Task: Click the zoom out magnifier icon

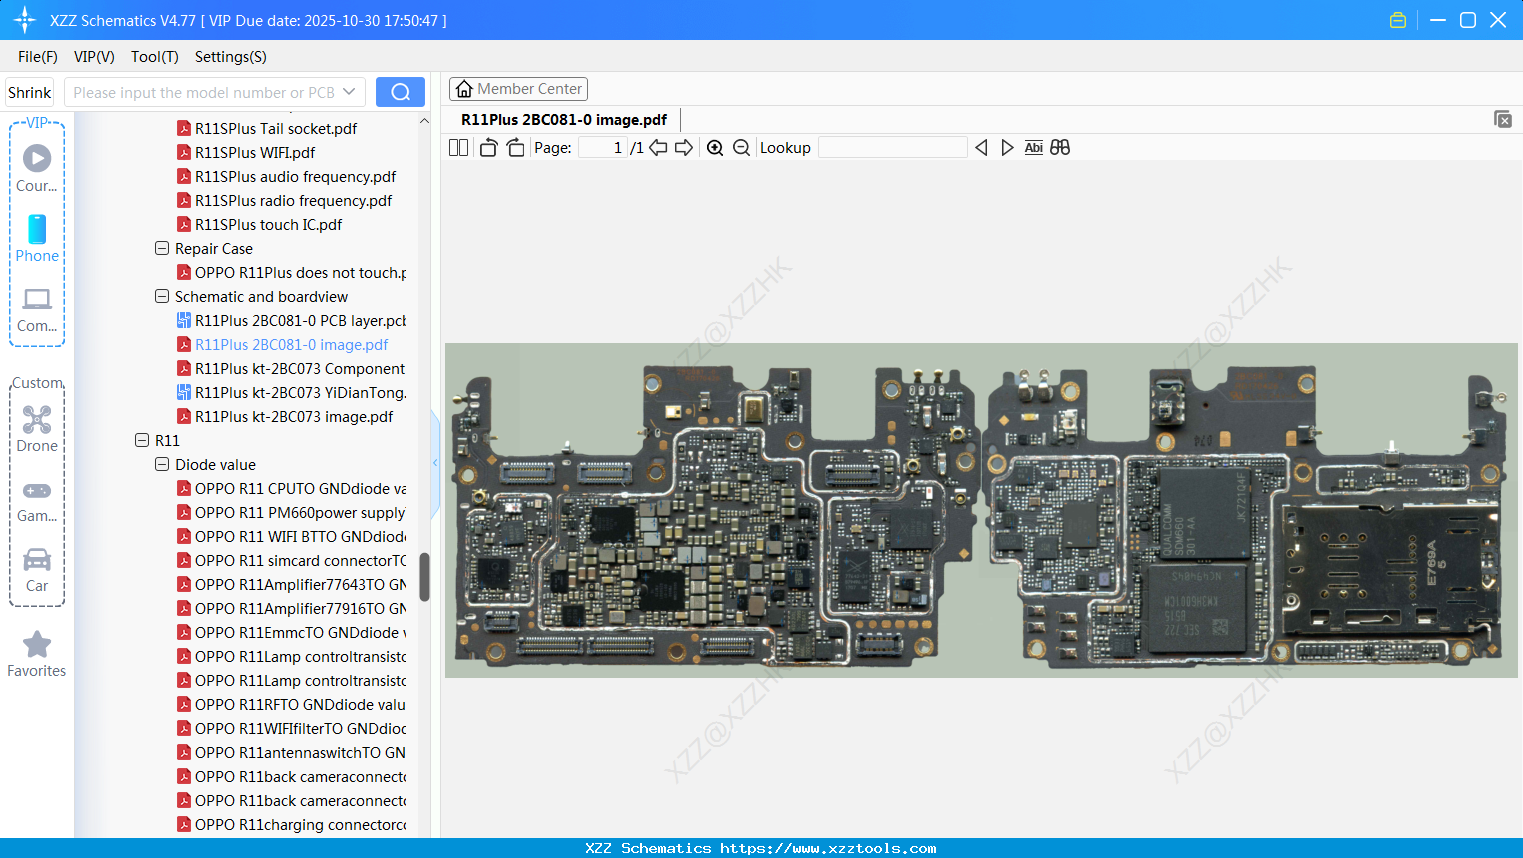Action: pyautogui.click(x=741, y=148)
